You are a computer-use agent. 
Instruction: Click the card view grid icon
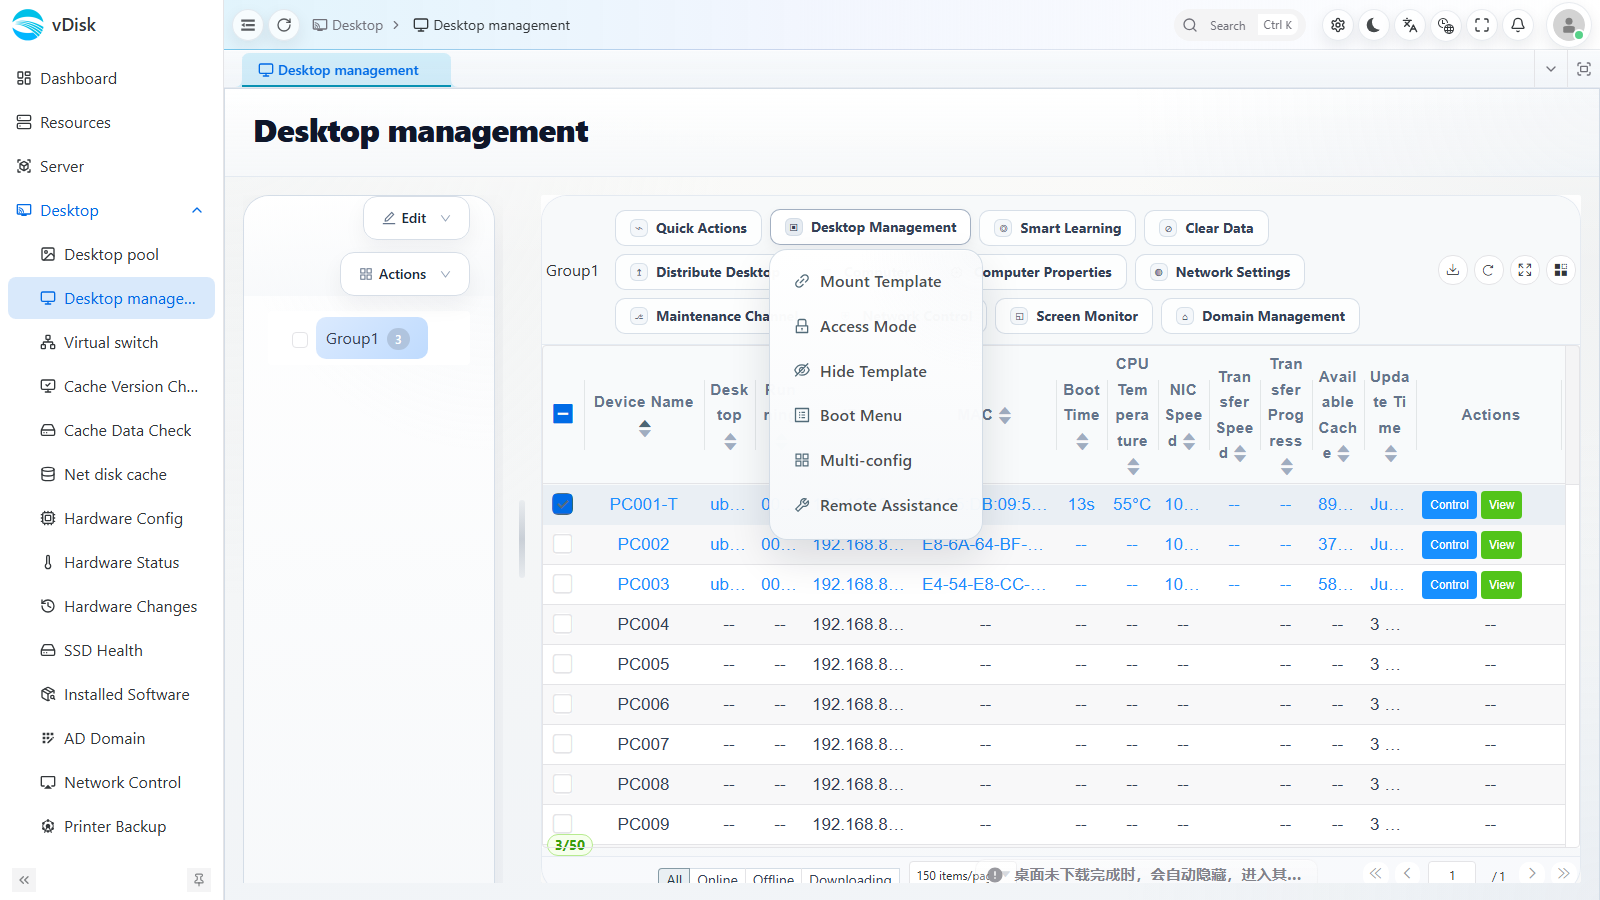click(1561, 270)
